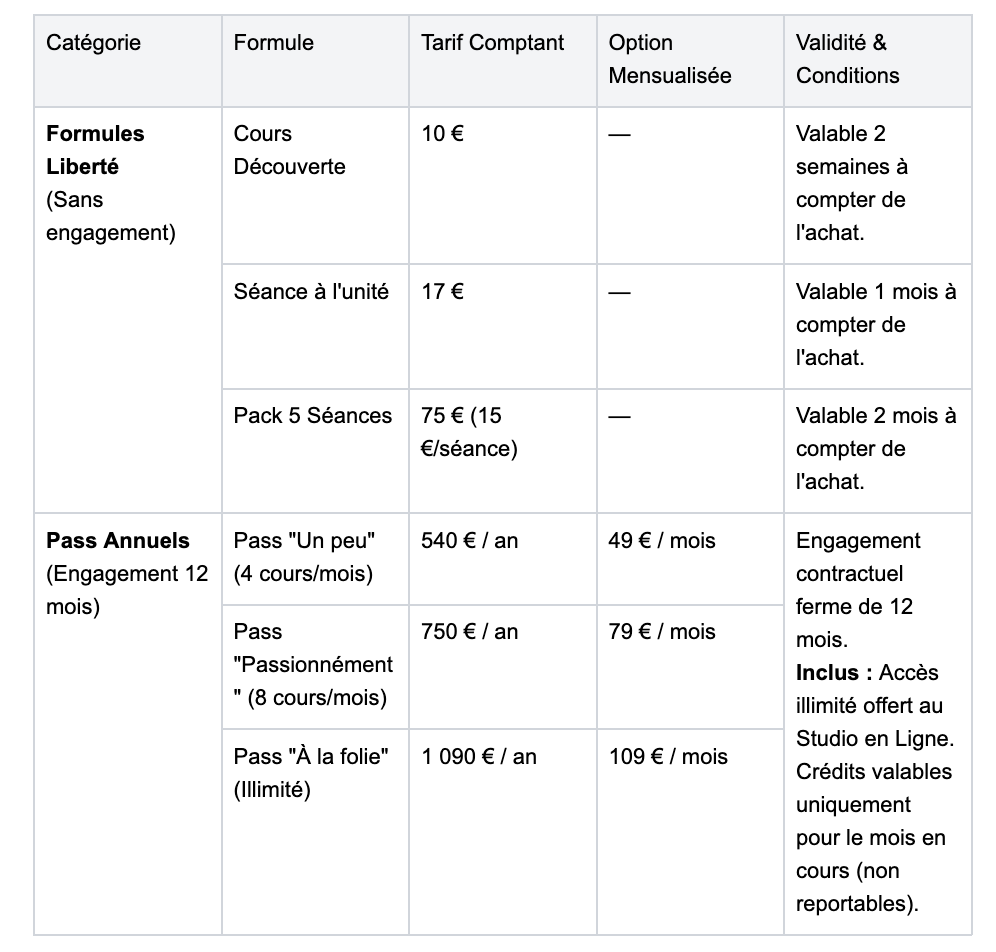
Task: Click the Séance à l'unité cell
Action: click(x=315, y=326)
